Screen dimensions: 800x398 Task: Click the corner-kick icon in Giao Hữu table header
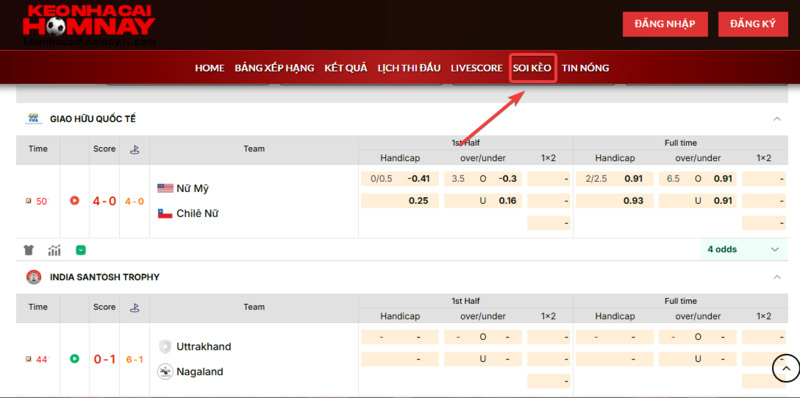134,150
